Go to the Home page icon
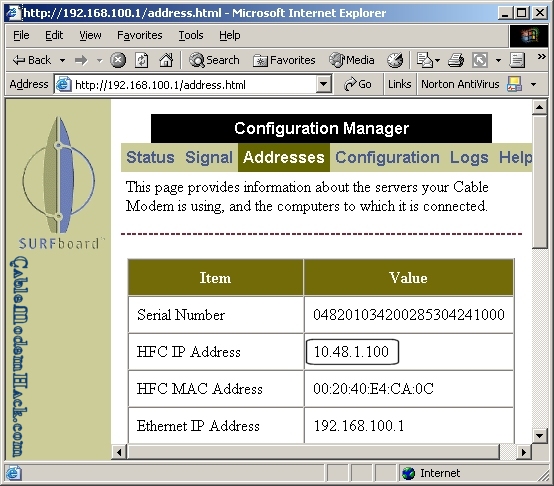Screen dimensions: 554x486 point(166,60)
